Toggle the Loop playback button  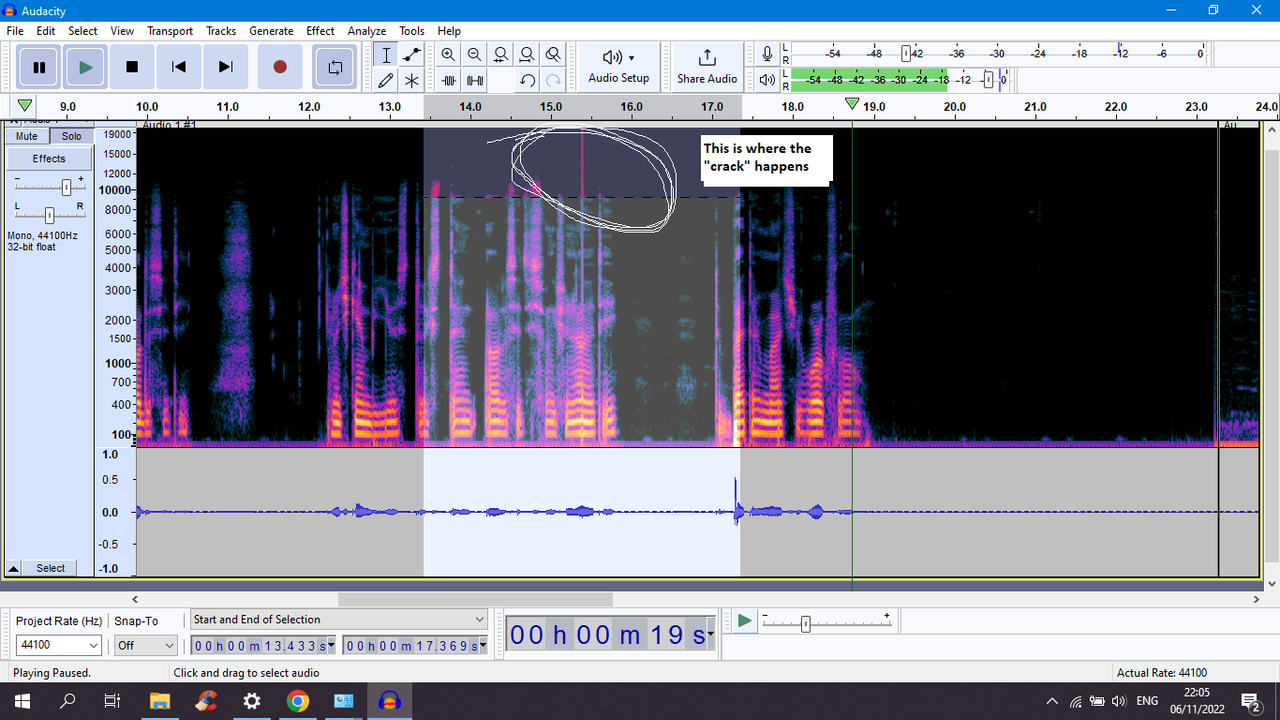coord(335,67)
